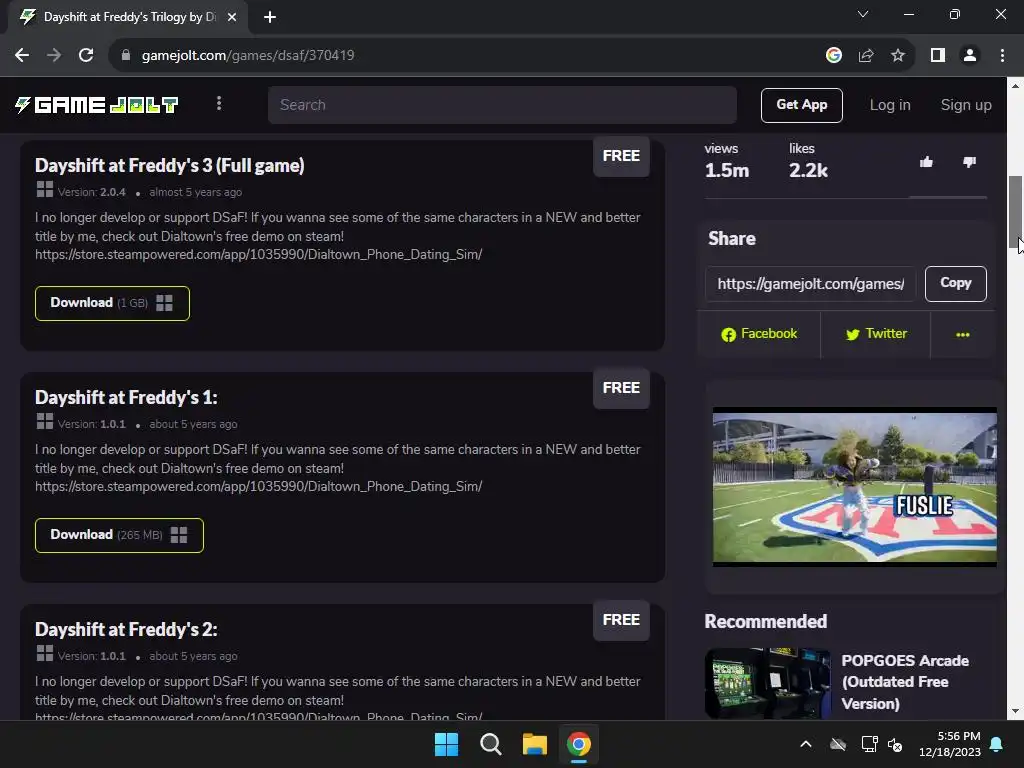
Task: Share the game on Twitter
Action: click(x=876, y=334)
